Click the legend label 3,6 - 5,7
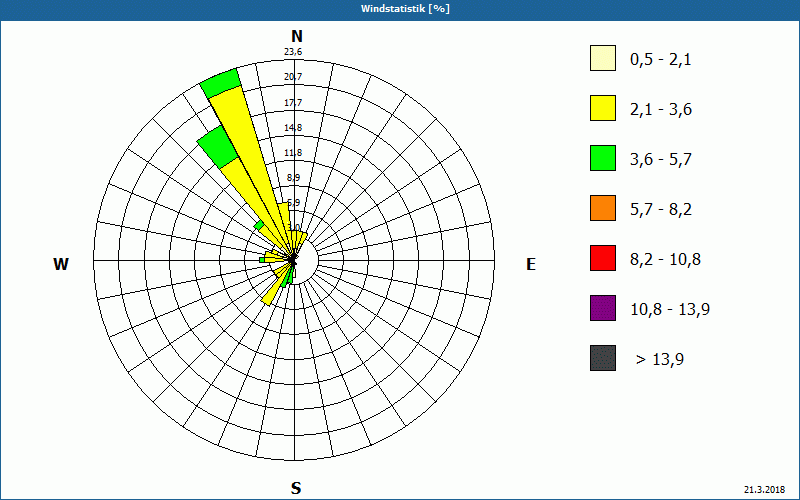 (661, 160)
